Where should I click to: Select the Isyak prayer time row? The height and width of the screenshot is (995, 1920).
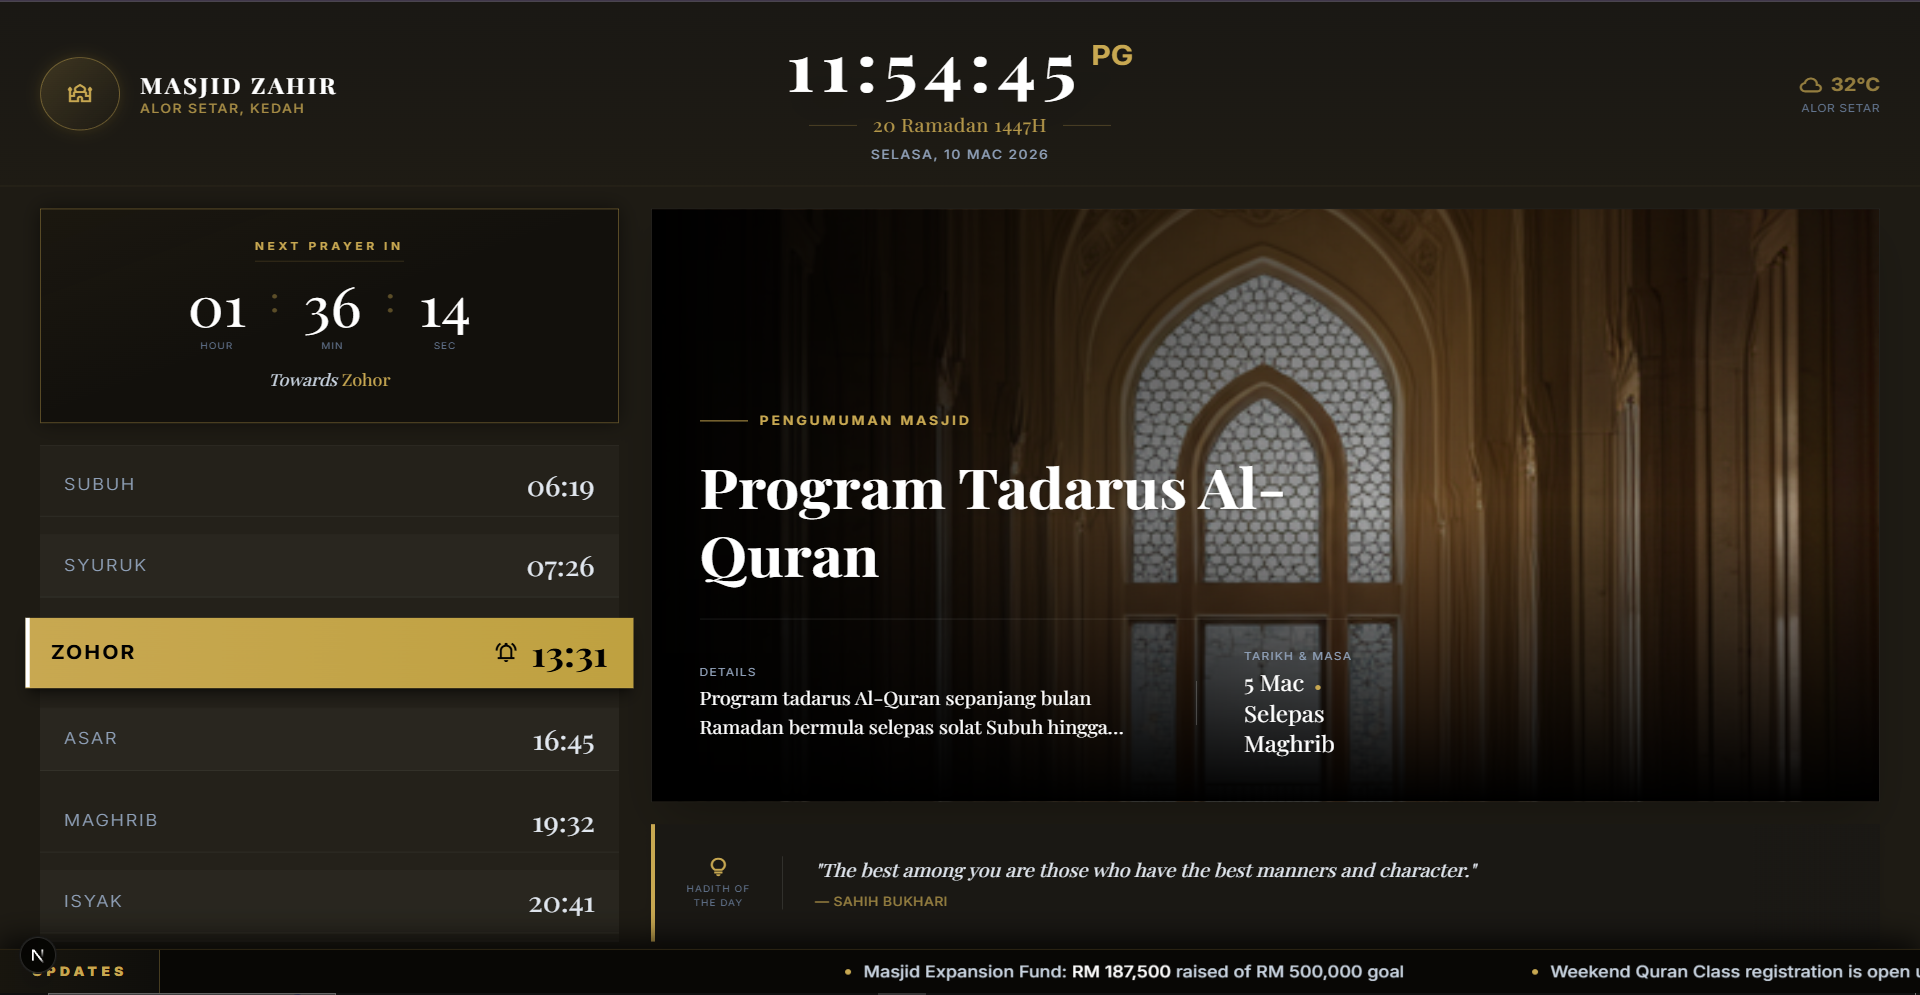pos(329,902)
